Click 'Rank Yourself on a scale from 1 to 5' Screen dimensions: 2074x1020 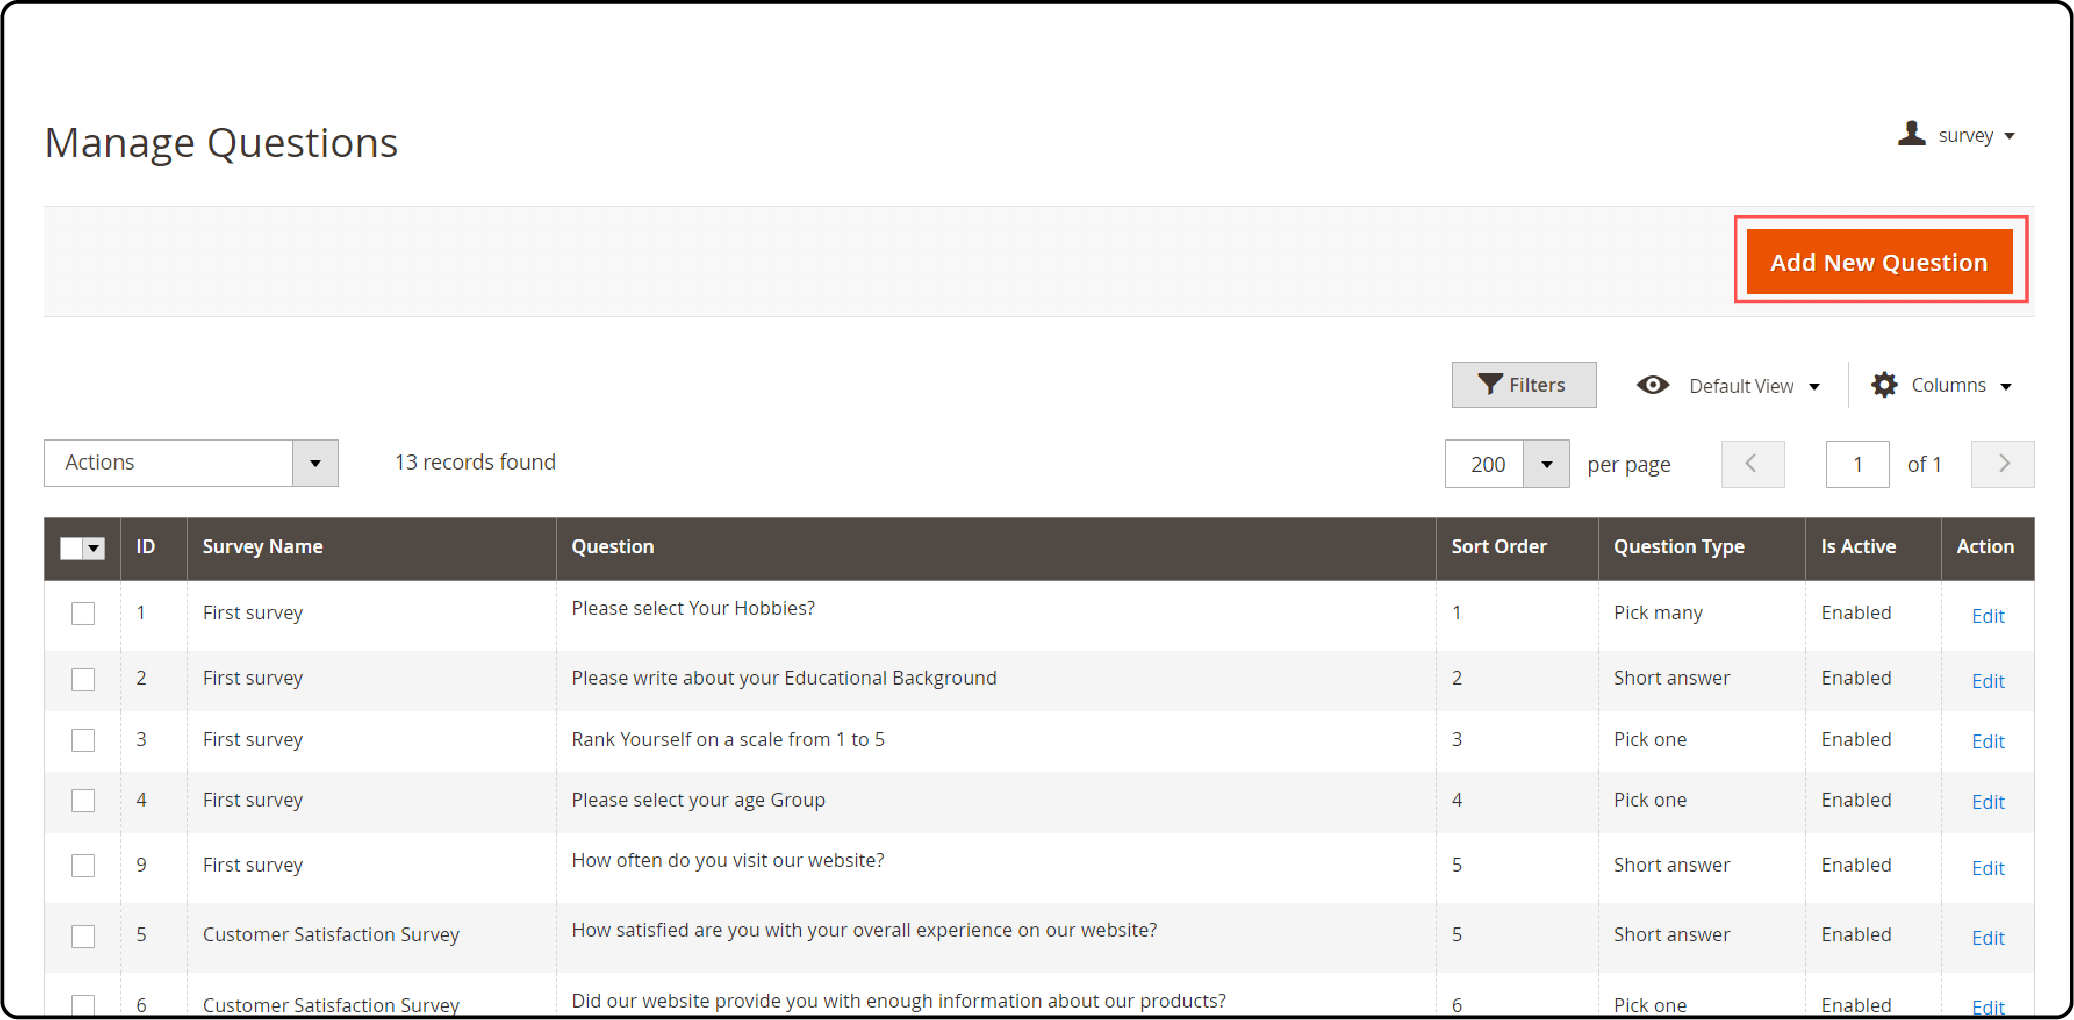coord(728,739)
